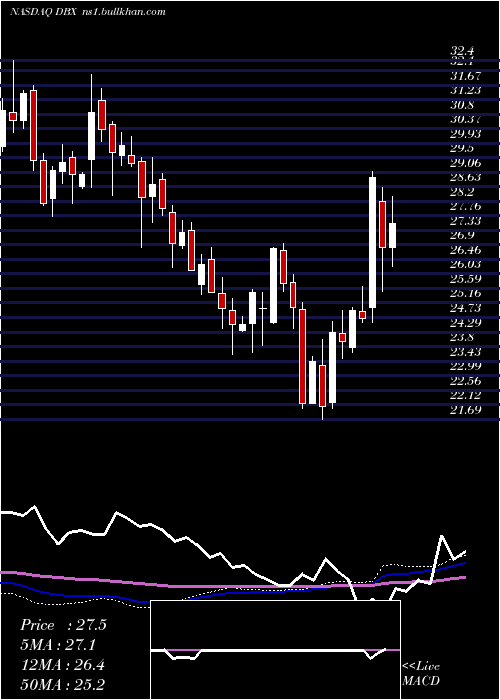Click the 23.43 price axis label
This screenshot has height=700, width=500.
[466, 352]
